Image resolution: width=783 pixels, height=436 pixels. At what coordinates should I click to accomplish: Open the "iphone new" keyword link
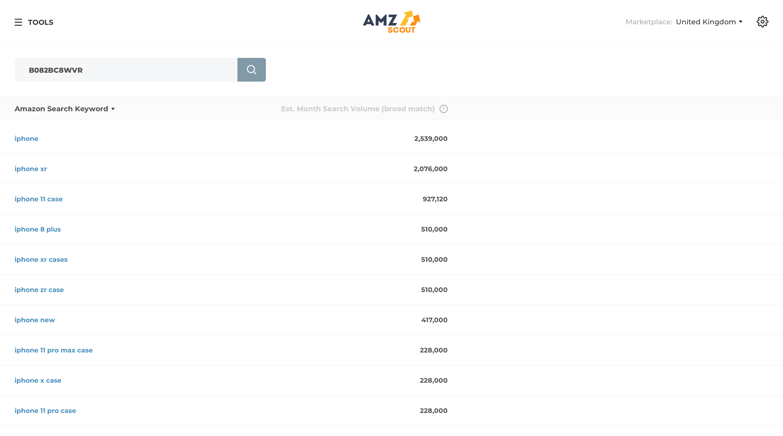pos(34,320)
